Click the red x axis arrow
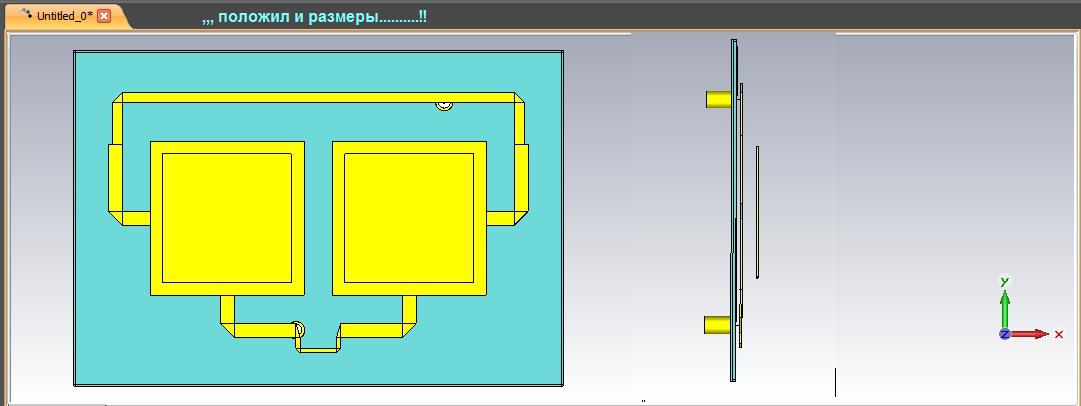1081x406 pixels. coord(1030,334)
